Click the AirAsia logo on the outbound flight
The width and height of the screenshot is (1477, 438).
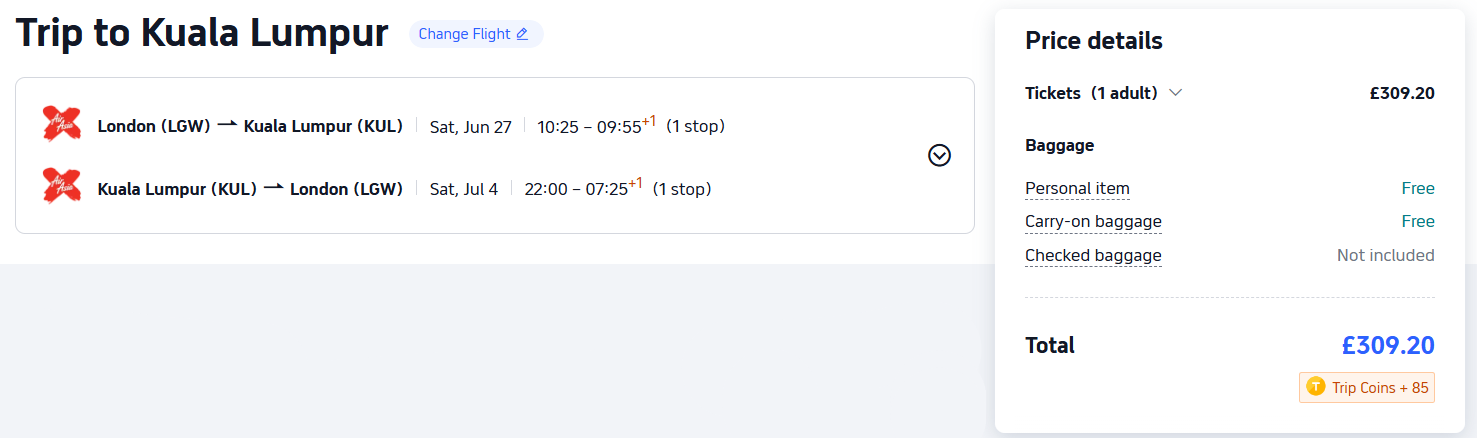(62, 123)
